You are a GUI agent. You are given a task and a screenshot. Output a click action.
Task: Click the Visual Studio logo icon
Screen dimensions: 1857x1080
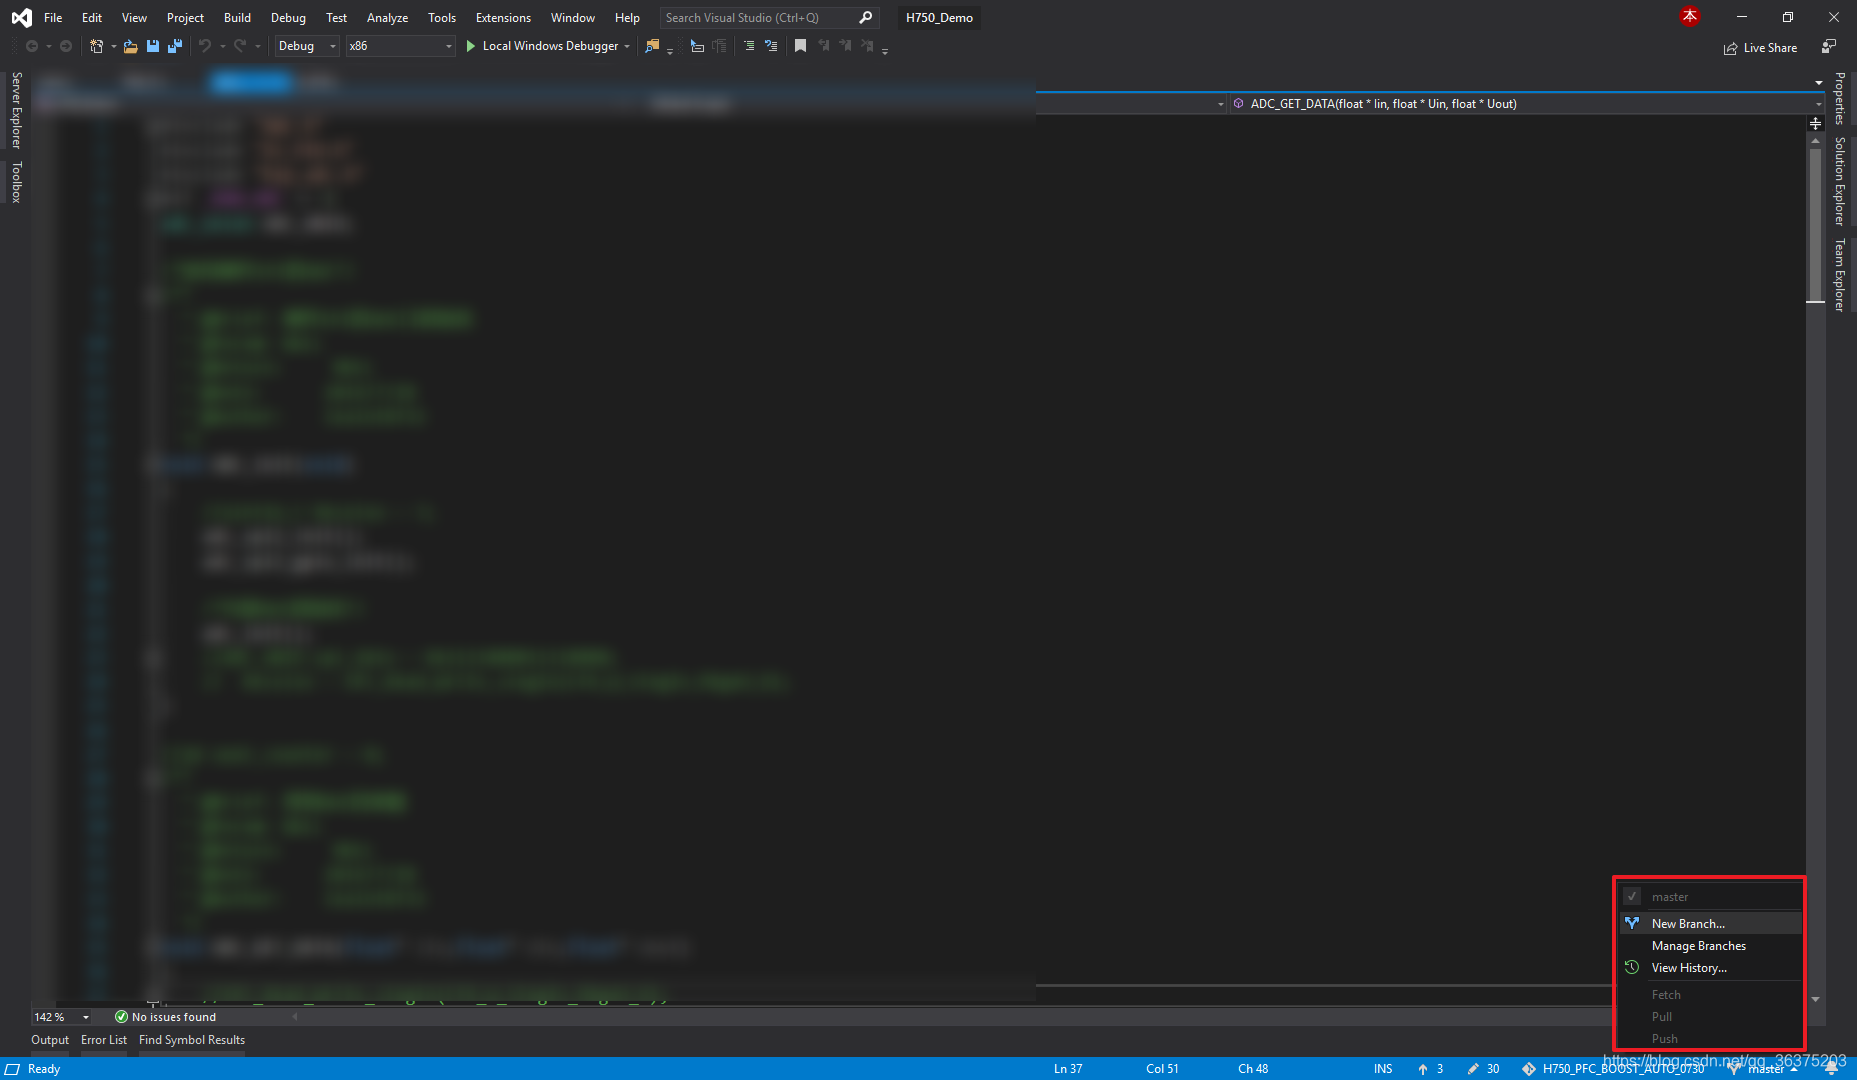click(x=21, y=18)
